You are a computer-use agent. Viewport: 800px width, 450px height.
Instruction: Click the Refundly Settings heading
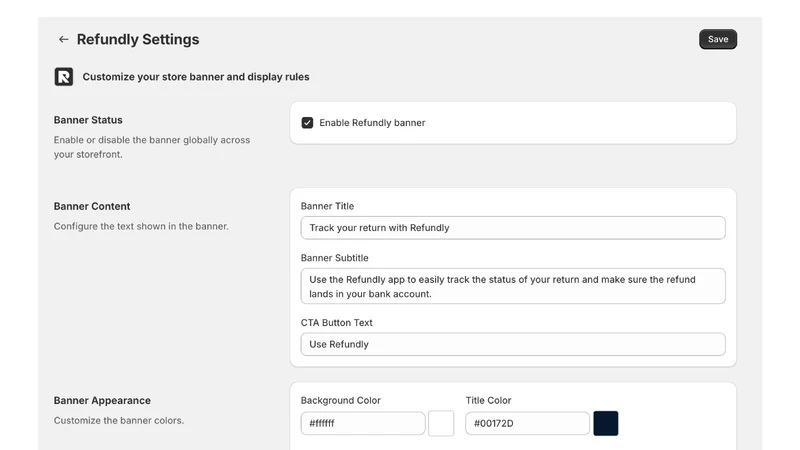click(138, 39)
